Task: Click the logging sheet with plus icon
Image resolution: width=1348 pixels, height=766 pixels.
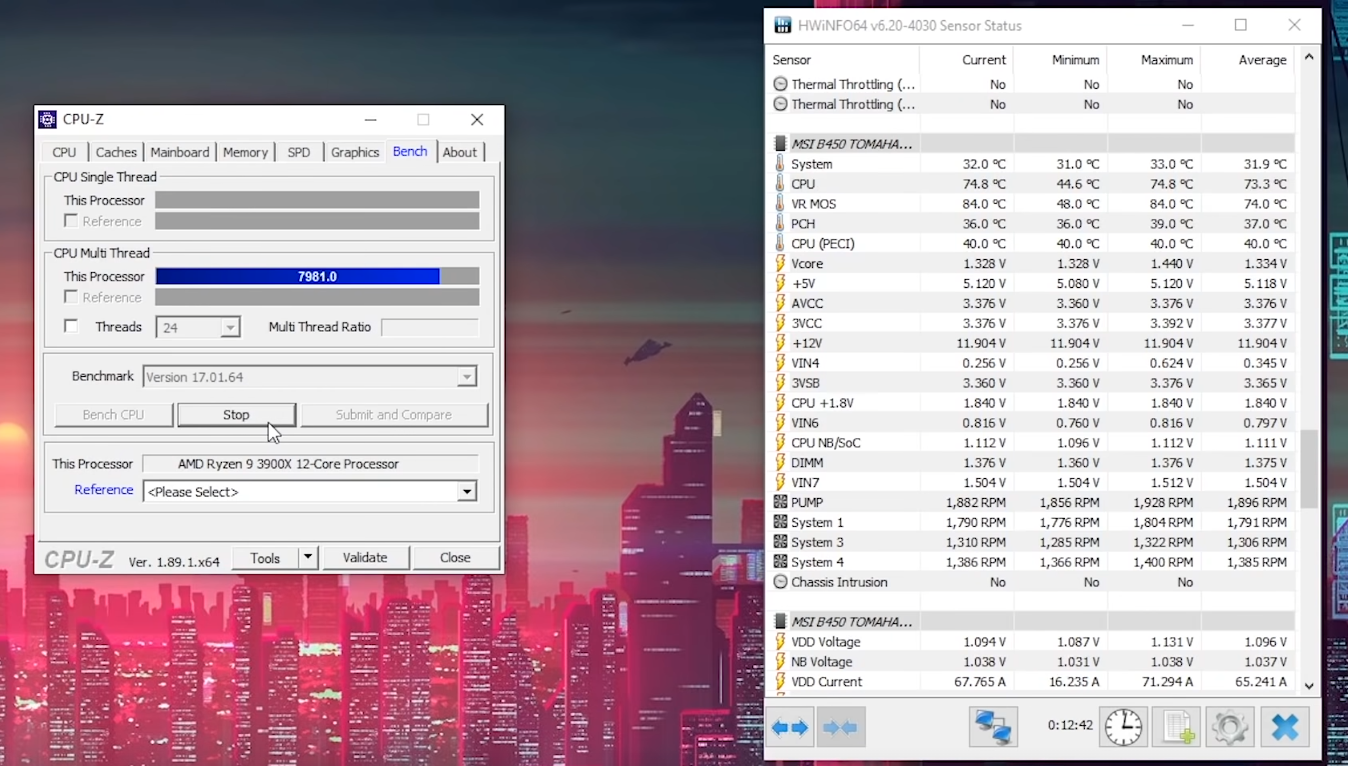Action: 1176,727
